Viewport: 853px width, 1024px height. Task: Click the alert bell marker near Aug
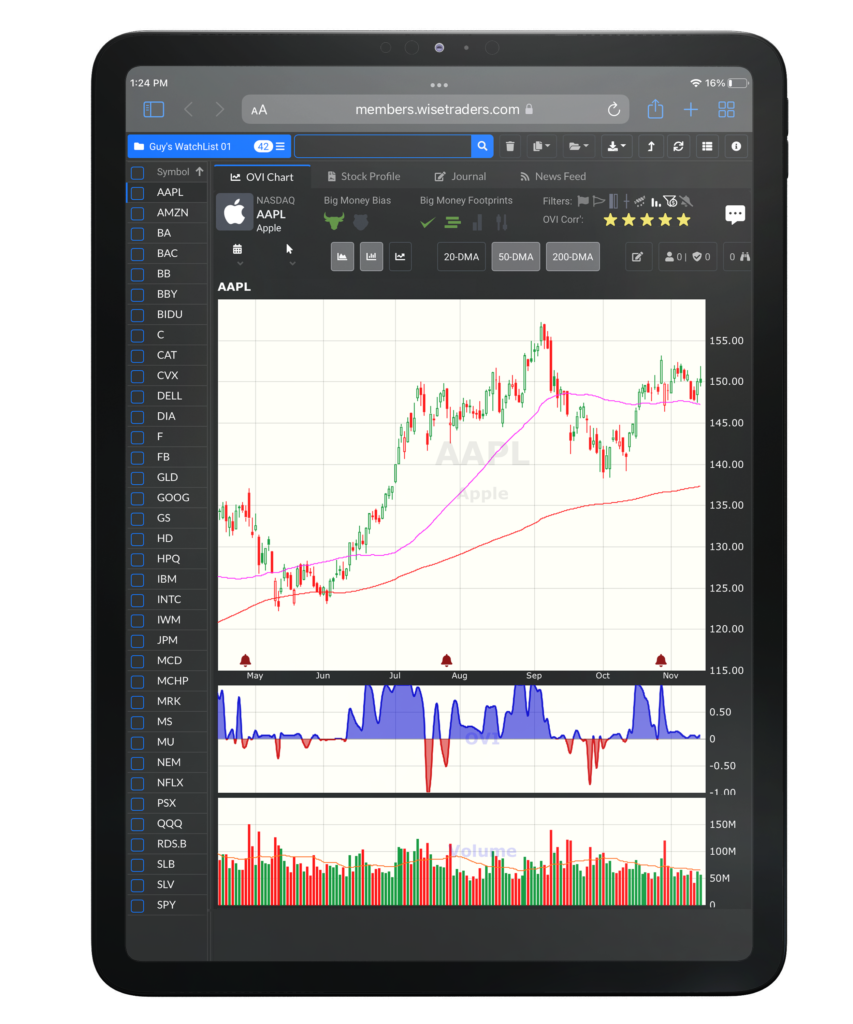point(447,660)
